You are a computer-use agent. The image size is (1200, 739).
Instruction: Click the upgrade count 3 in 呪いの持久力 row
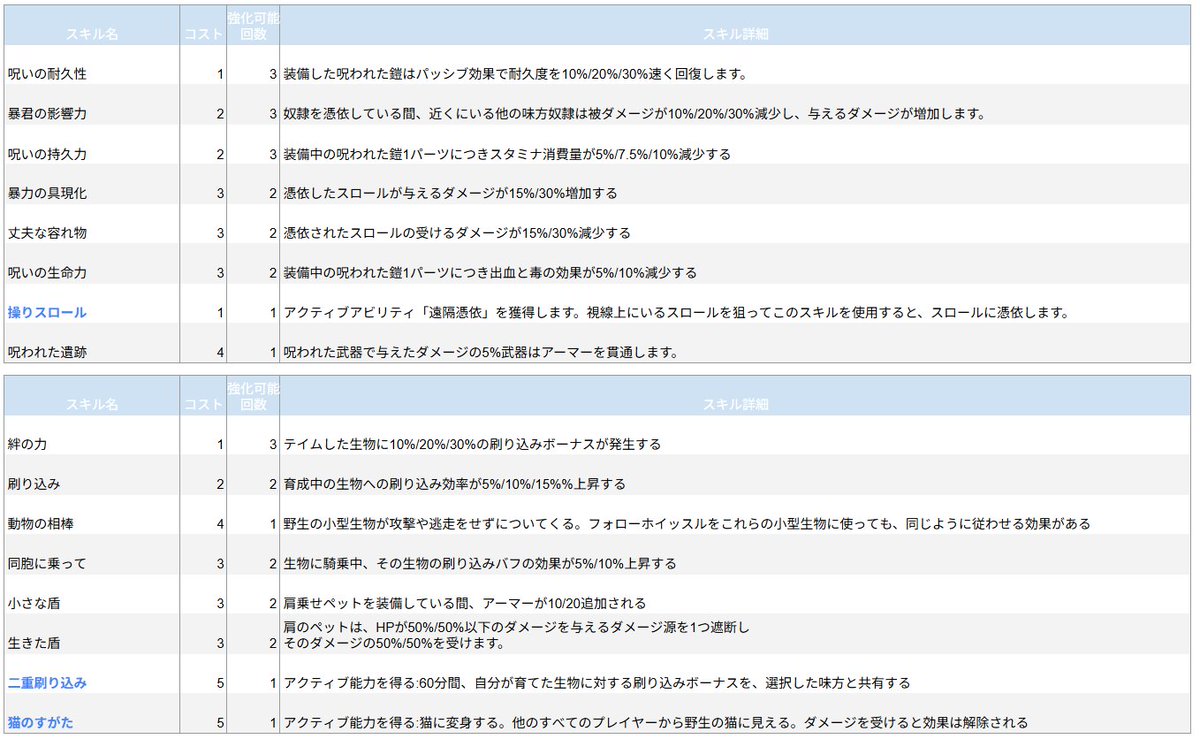[272, 154]
